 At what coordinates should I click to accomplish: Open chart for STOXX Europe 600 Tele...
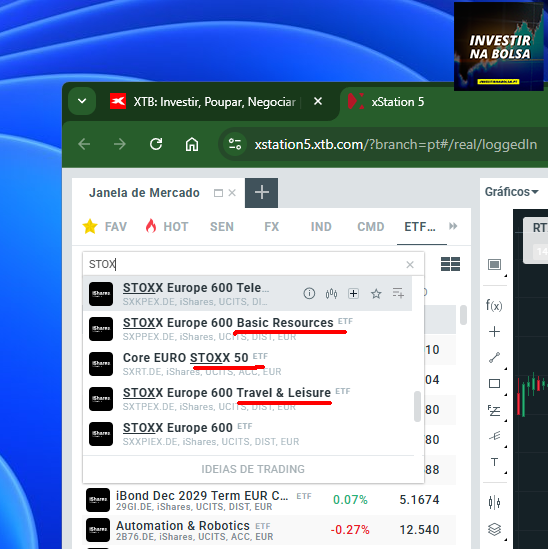pyautogui.click(x=331, y=293)
